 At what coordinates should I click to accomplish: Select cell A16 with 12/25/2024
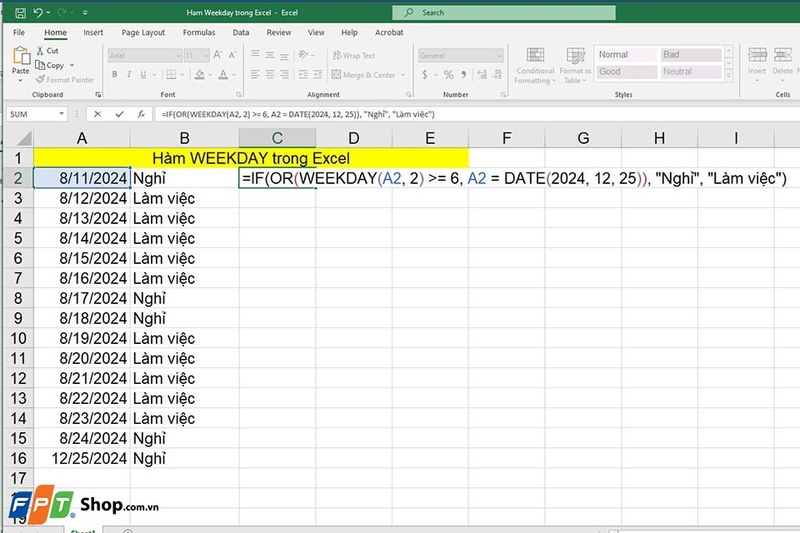[x=82, y=458]
